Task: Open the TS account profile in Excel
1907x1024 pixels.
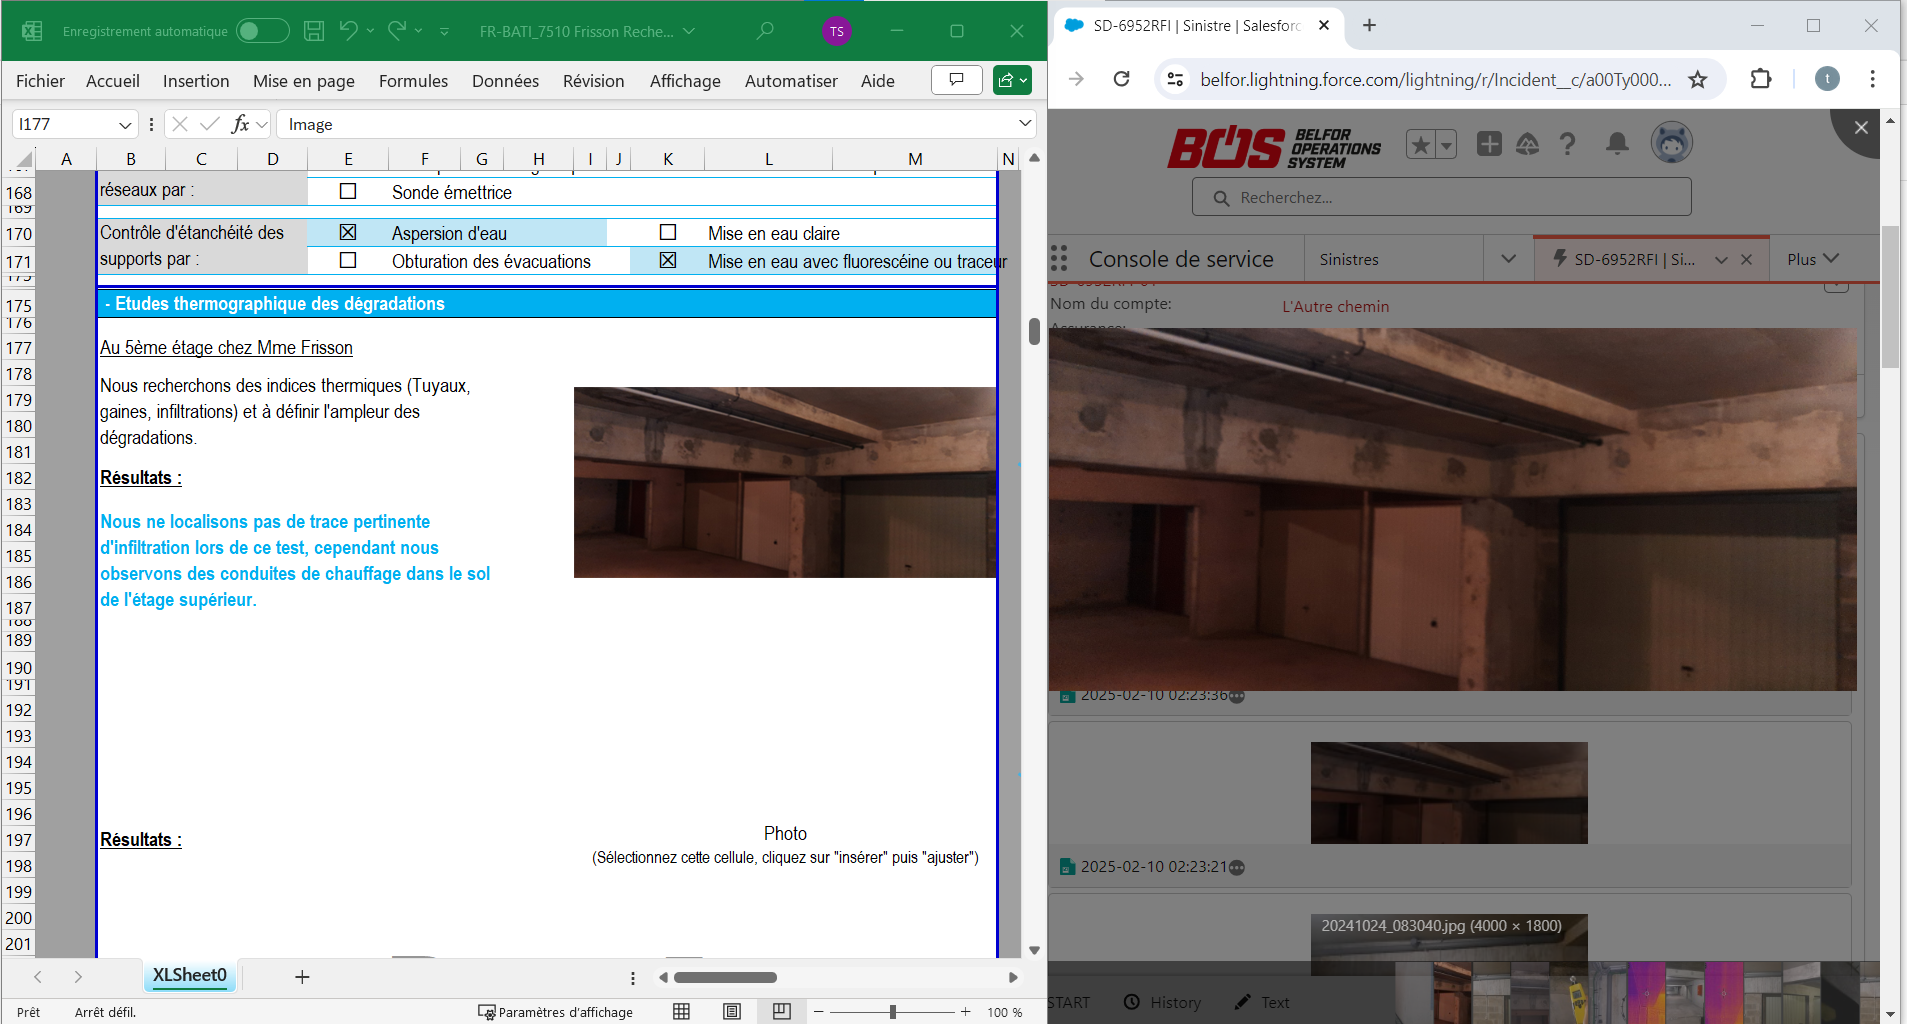Action: [837, 31]
